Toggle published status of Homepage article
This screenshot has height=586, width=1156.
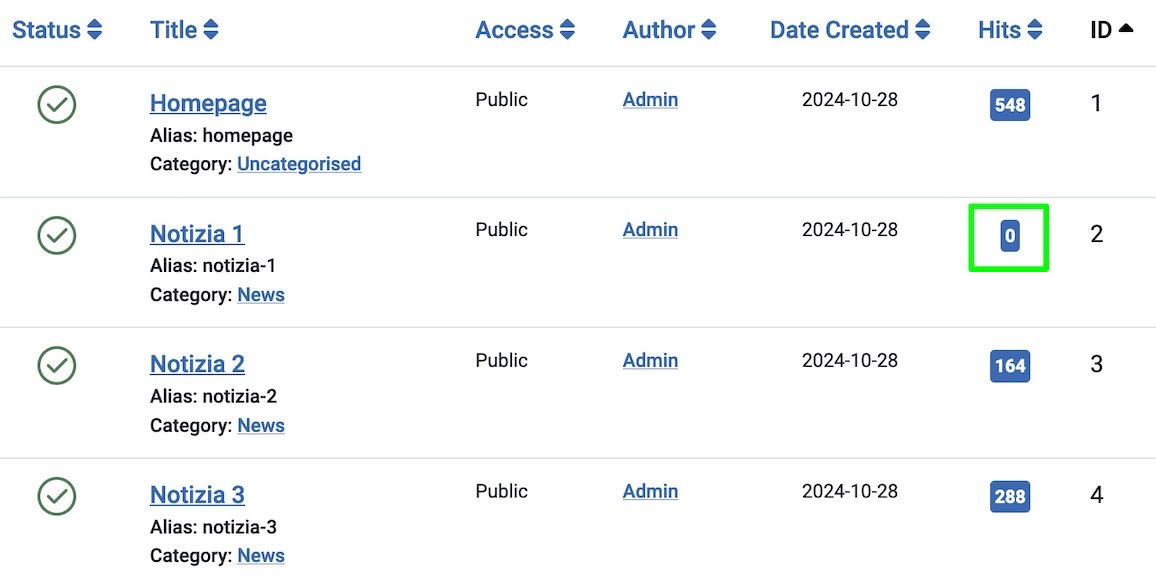[x=57, y=104]
